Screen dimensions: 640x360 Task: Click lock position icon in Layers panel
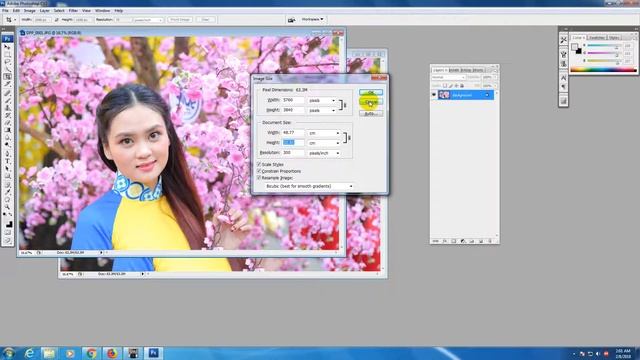(456, 86)
